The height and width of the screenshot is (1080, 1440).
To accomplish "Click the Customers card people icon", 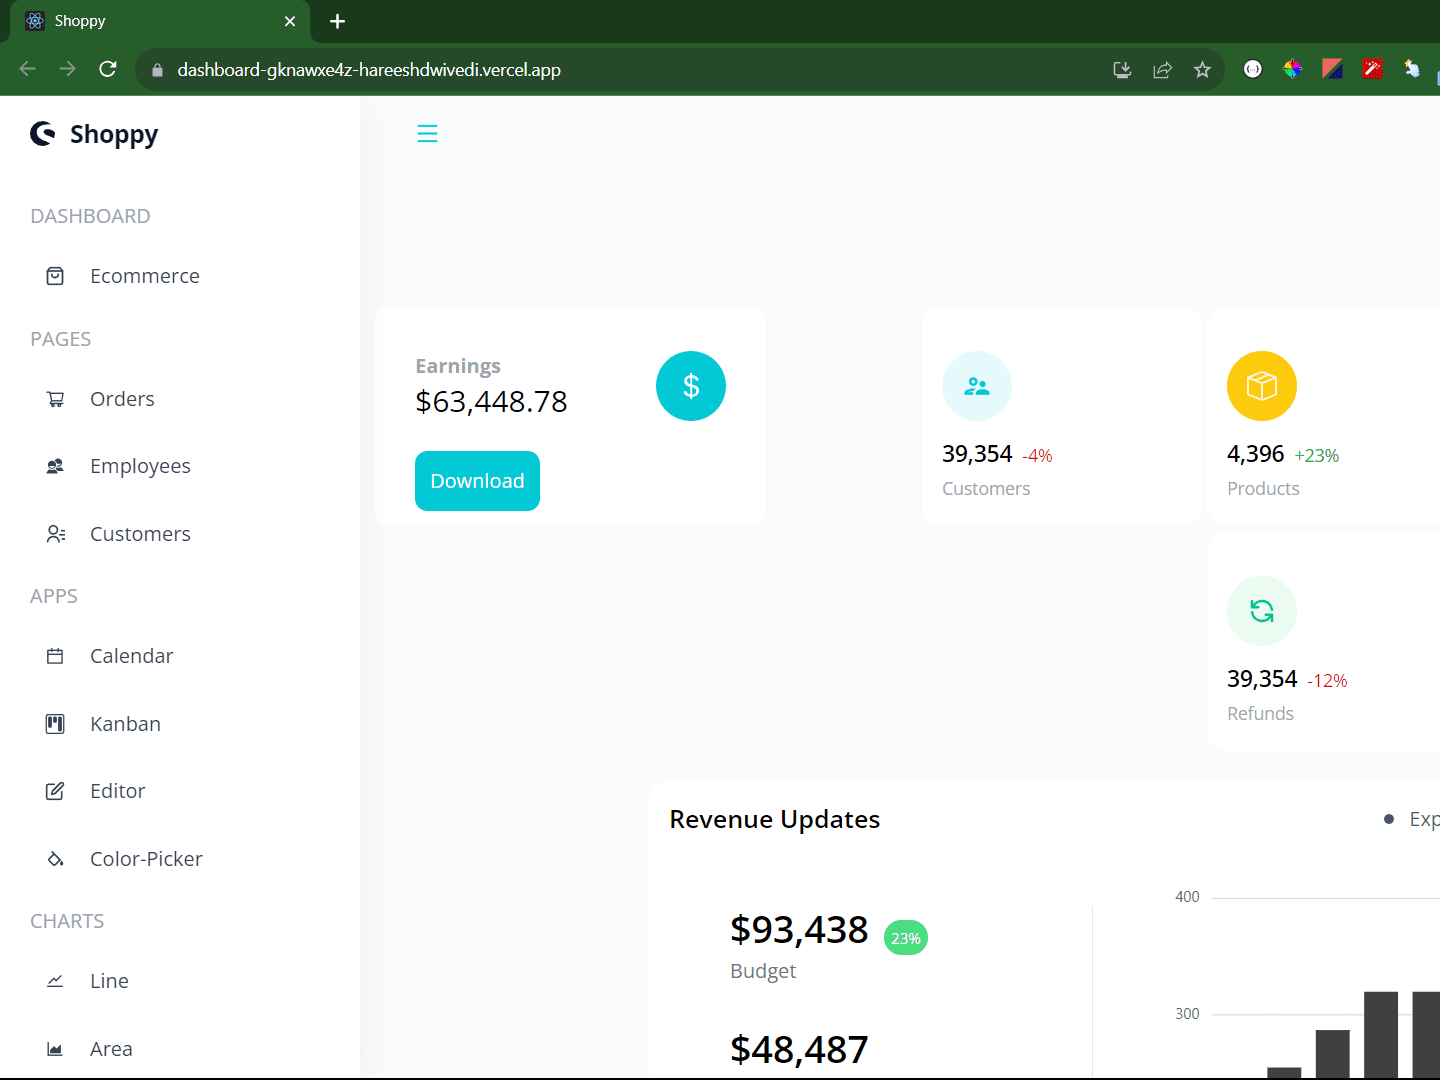I will click(x=977, y=386).
